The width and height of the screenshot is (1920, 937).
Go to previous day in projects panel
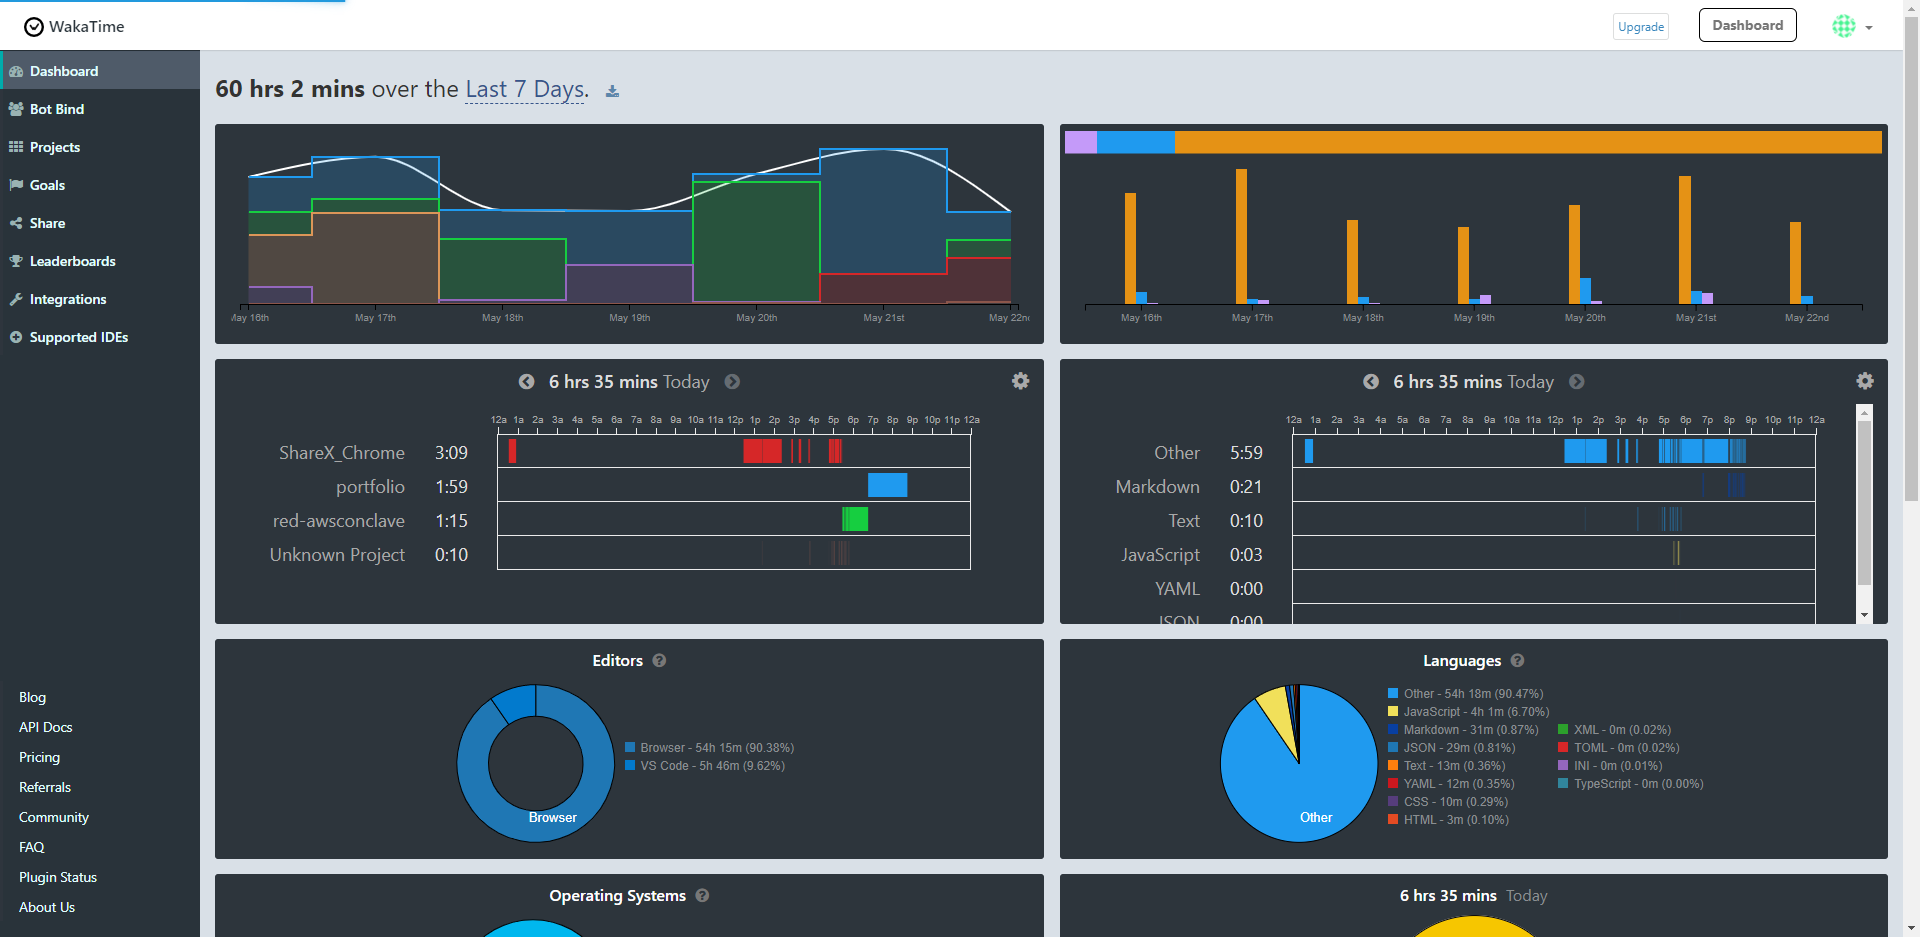(526, 381)
